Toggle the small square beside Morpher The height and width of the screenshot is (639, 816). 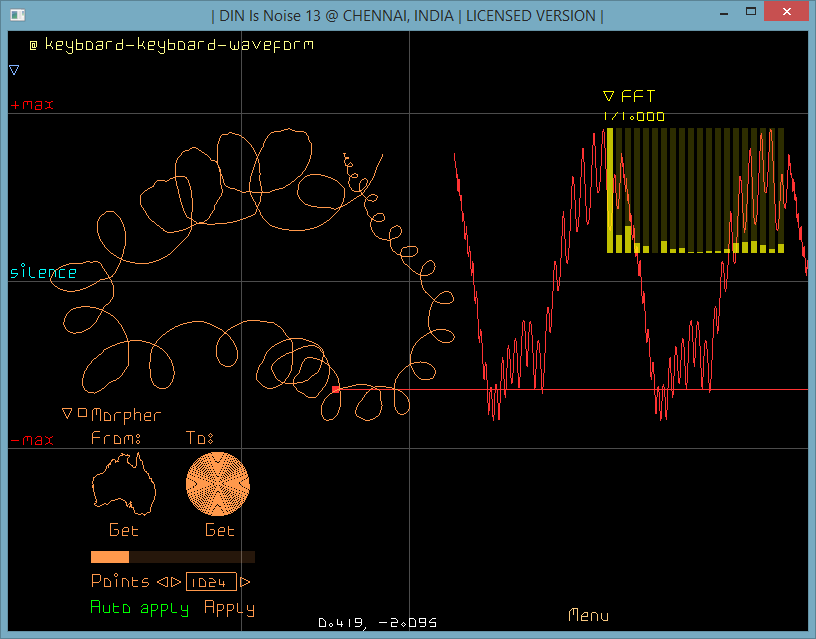82,412
